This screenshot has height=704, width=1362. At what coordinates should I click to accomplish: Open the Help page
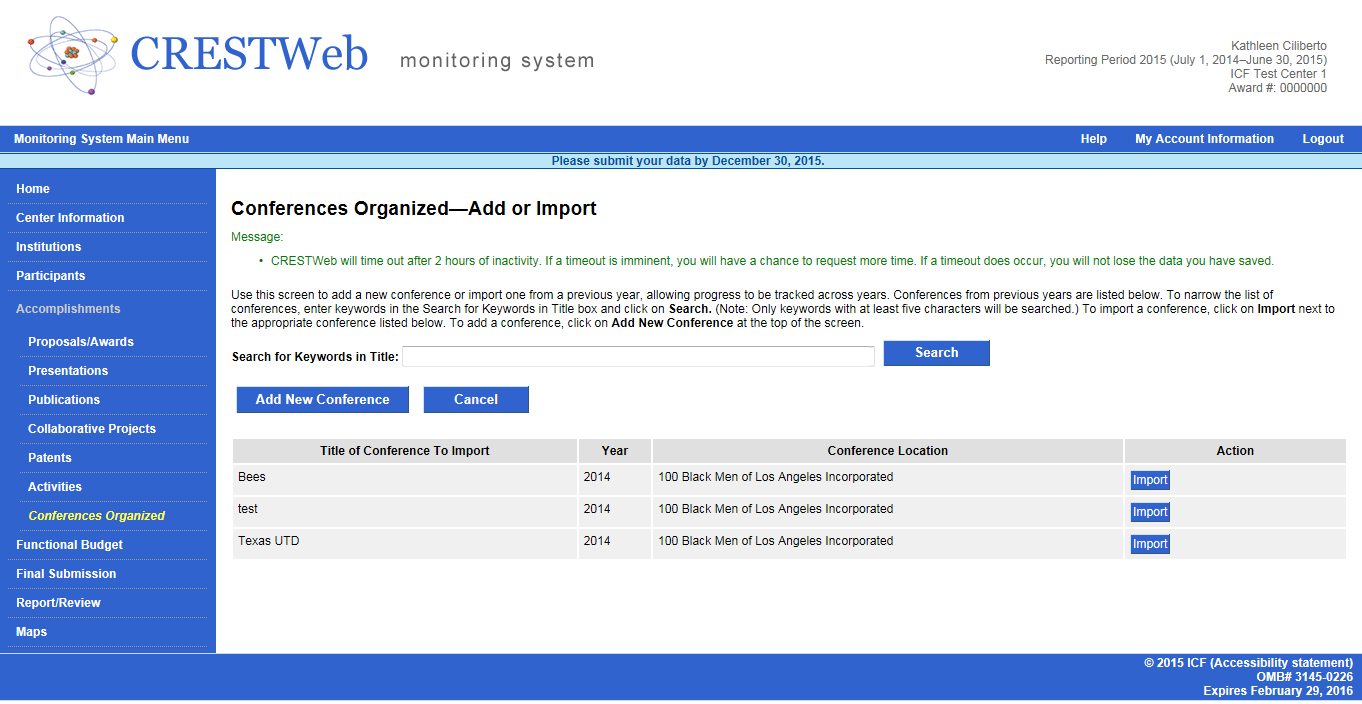pos(1094,139)
